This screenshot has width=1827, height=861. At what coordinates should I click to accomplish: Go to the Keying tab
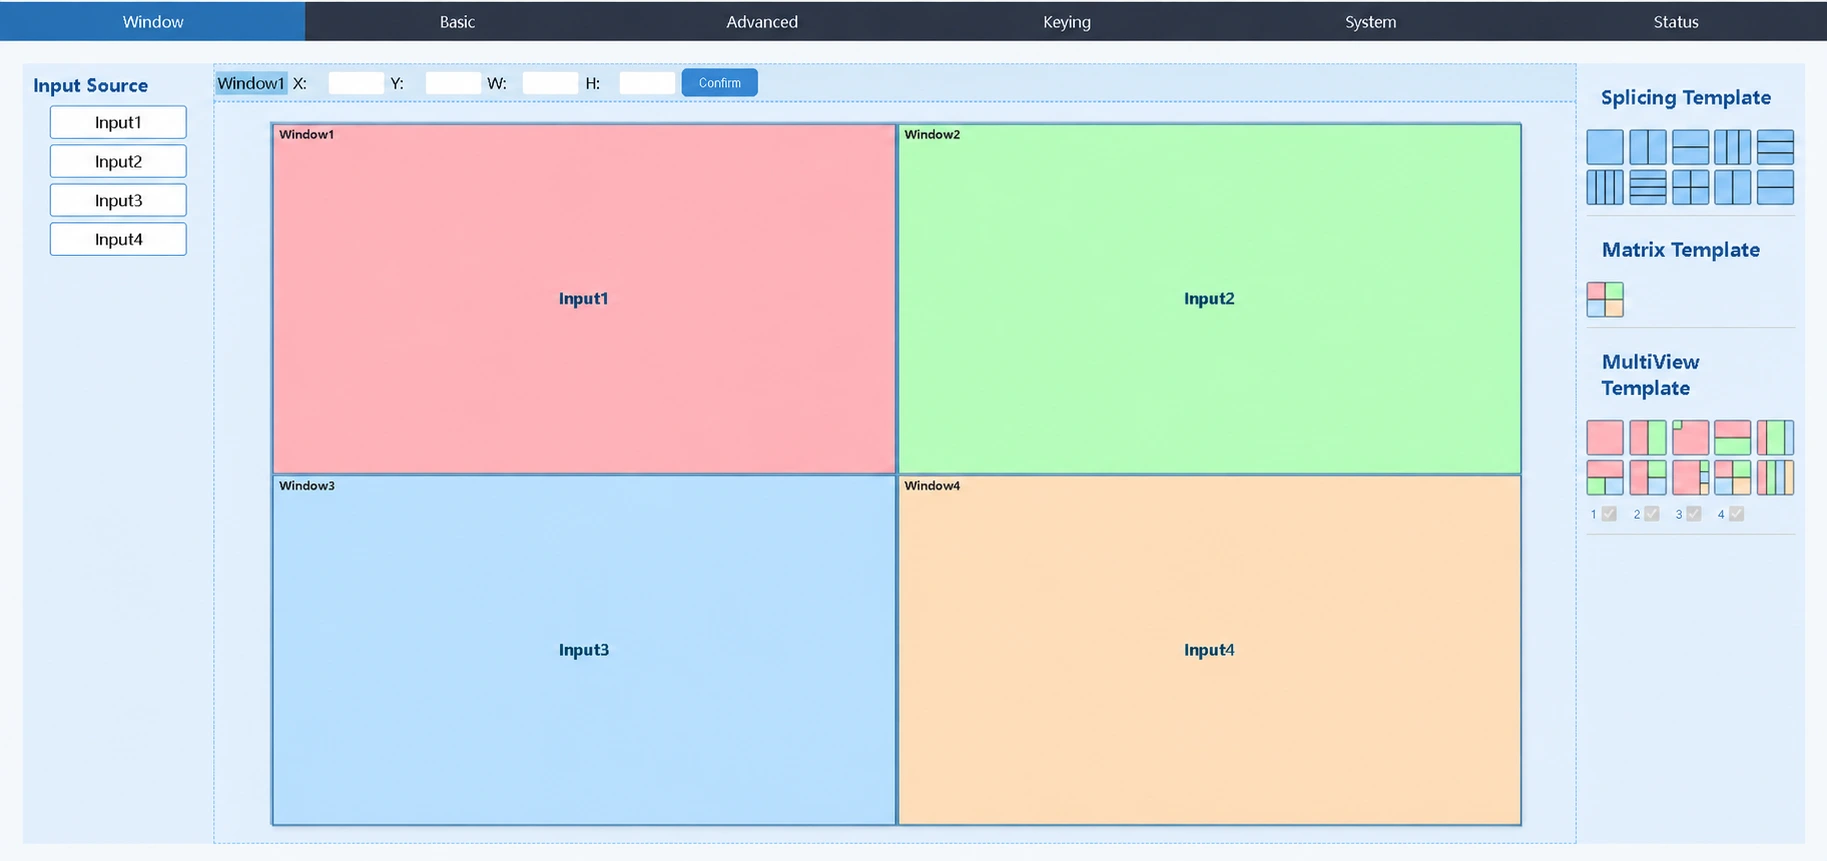[1067, 21]
